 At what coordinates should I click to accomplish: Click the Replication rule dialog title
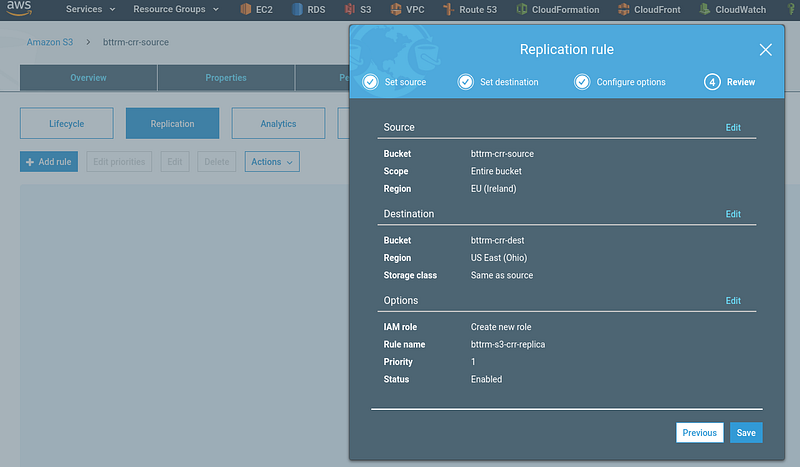(x=566, y=50)
